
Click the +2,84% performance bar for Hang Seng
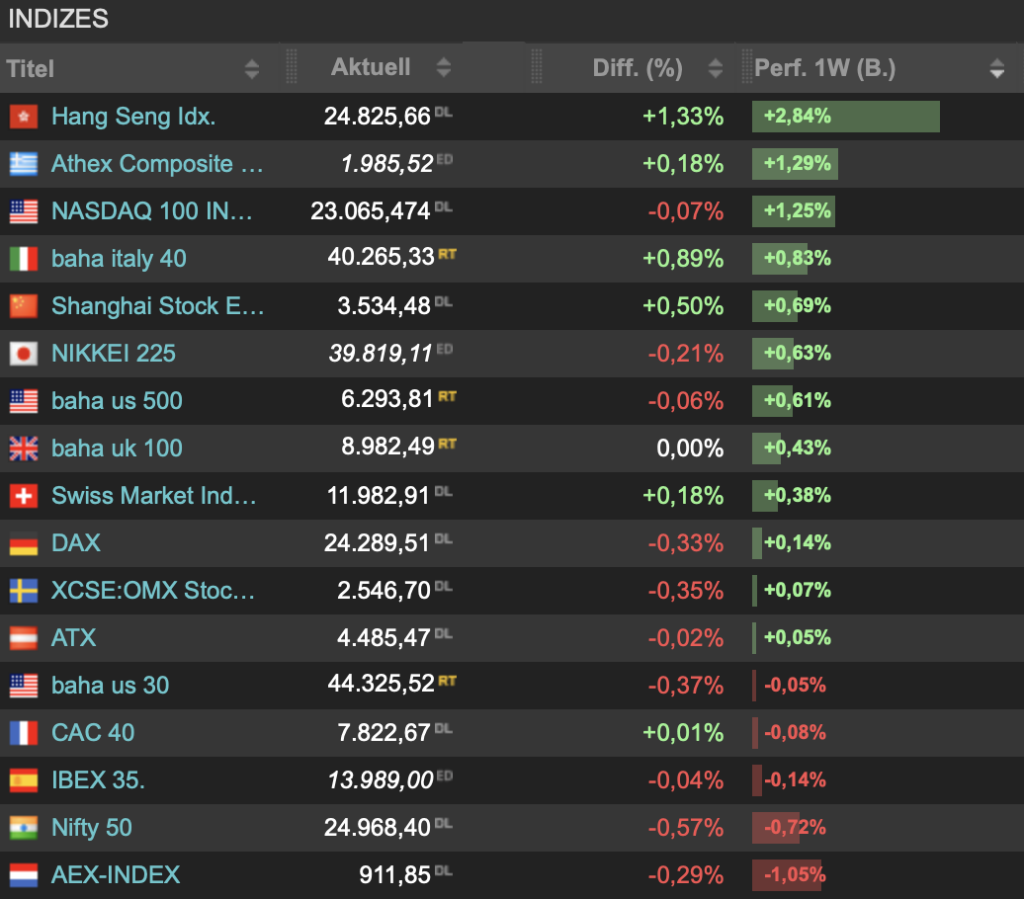pos(846,117)
